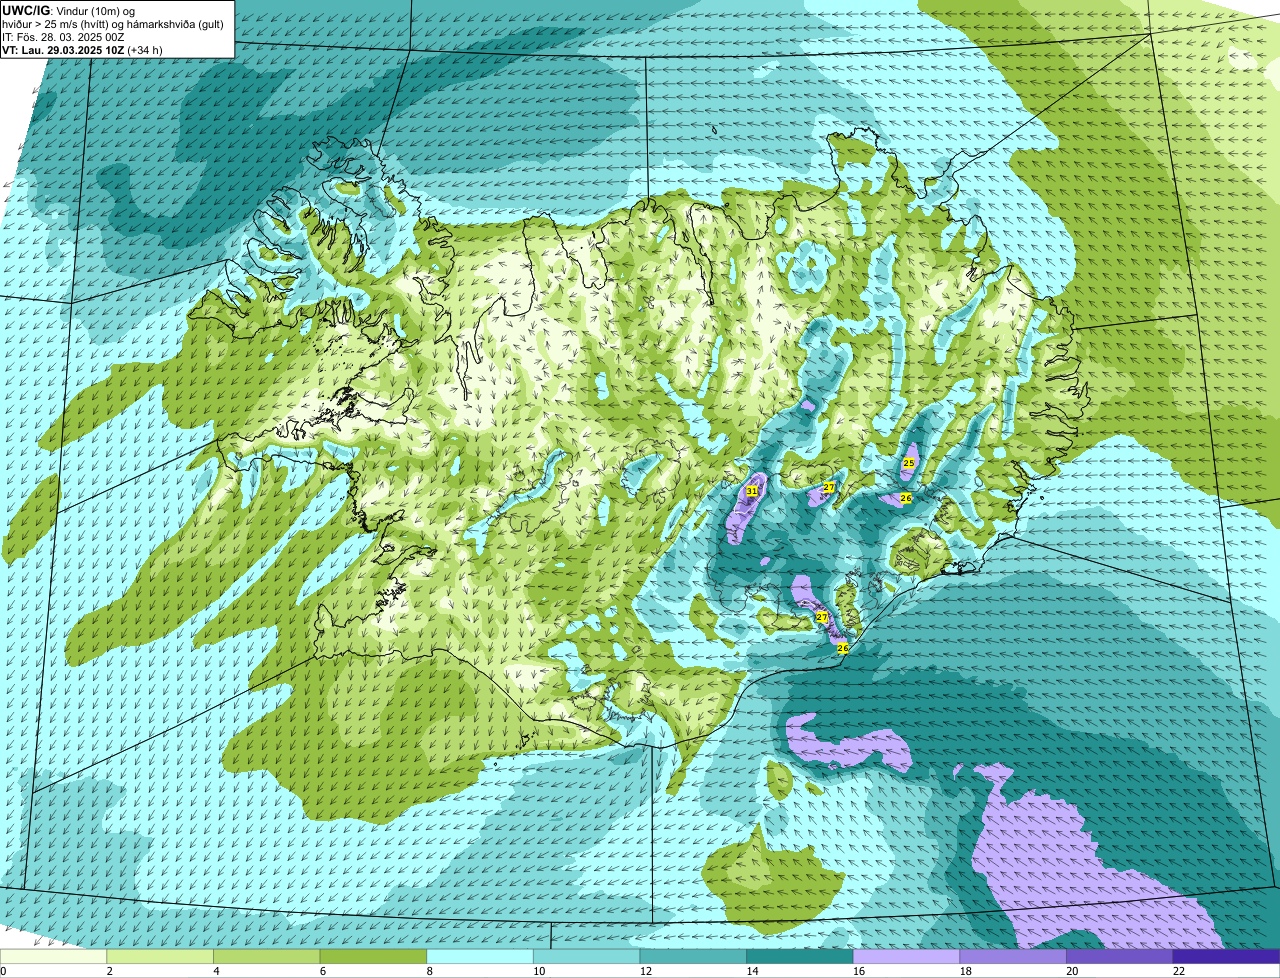
Task: Click the yellow gust label 31
Action: click(752, 491)
